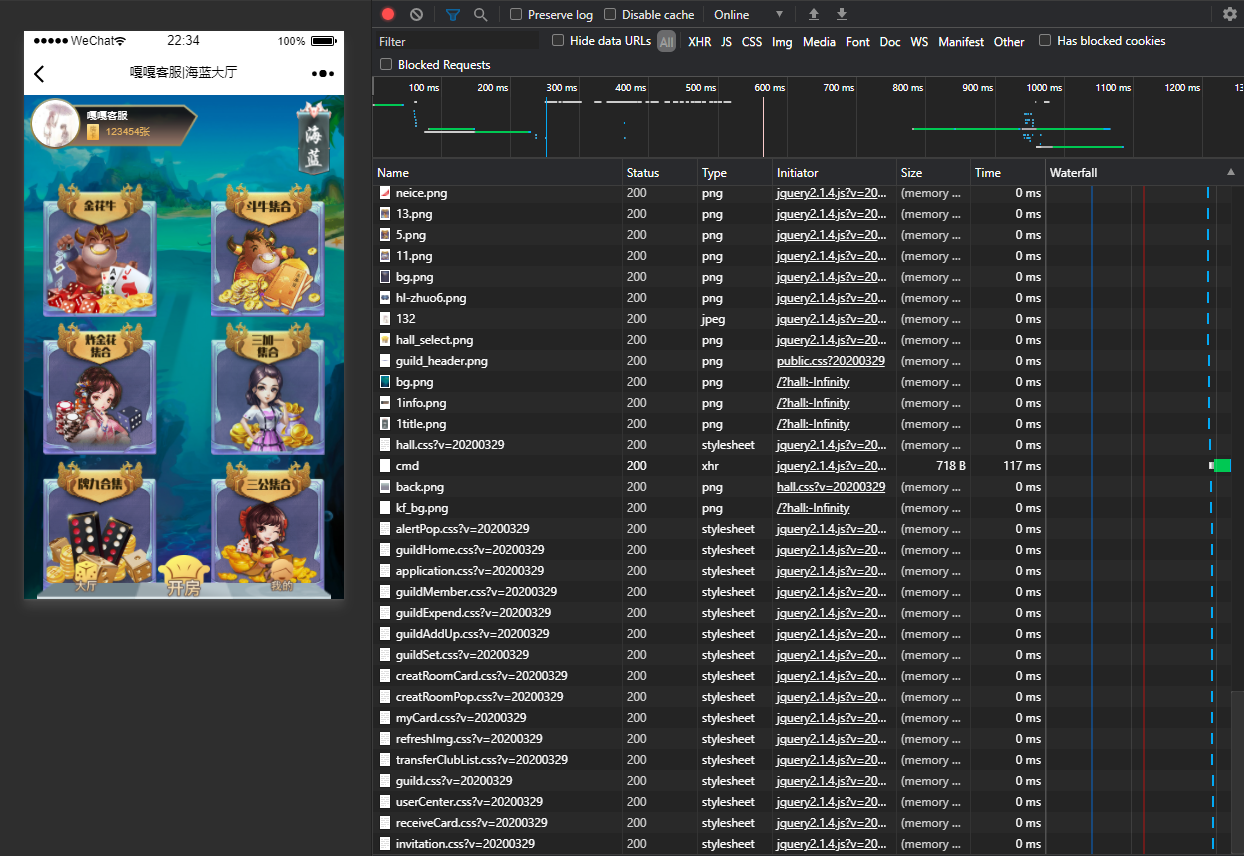
Task: Enable the Preserve log checkbox
Action: pyautogui.click(x=516, y=14)
